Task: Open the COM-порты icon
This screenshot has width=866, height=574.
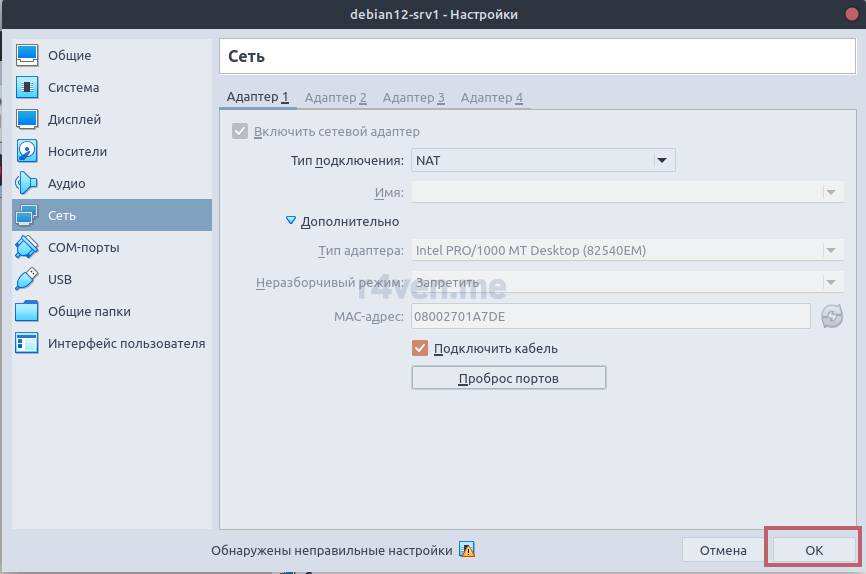Action: pyautogui.click(x=27, y=248)
